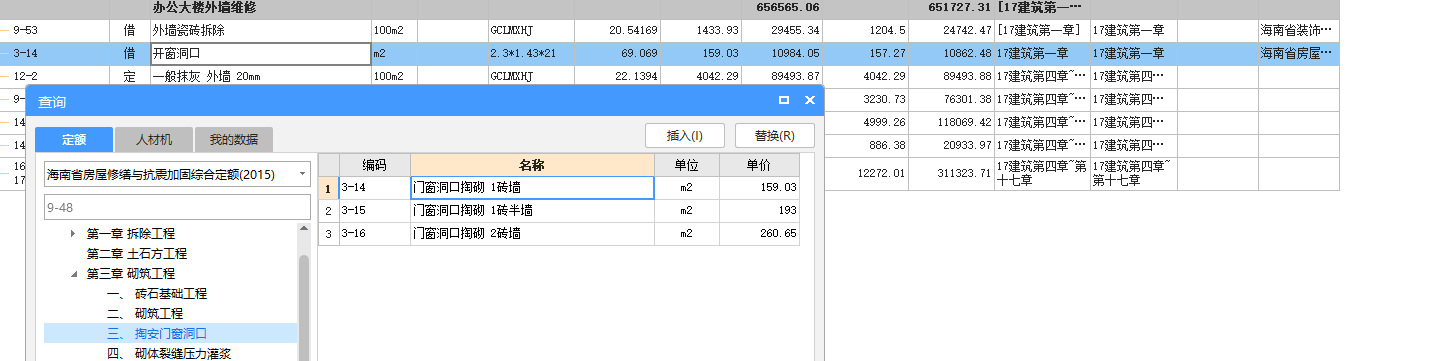This screenshot has width=1455, height=361.
Task: Click the 名称 column header
Action: pos(532,165)
